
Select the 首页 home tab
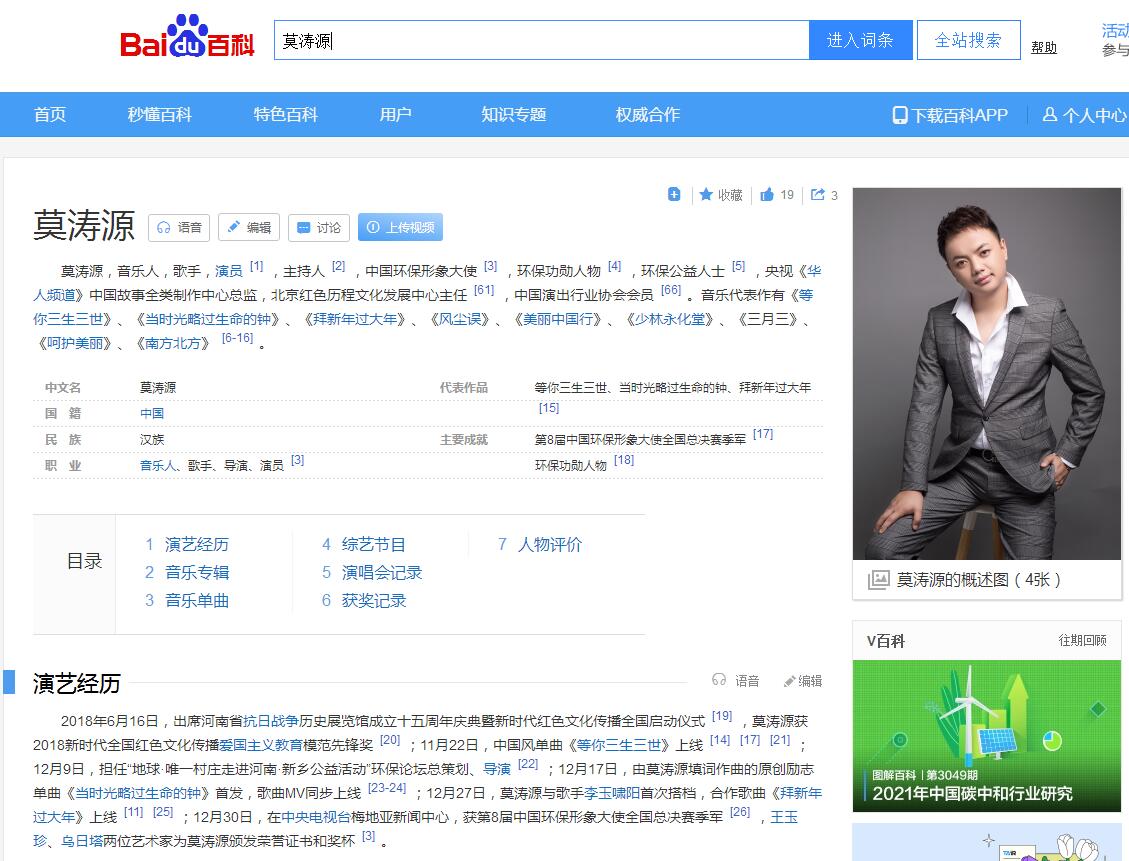point(50,115)
